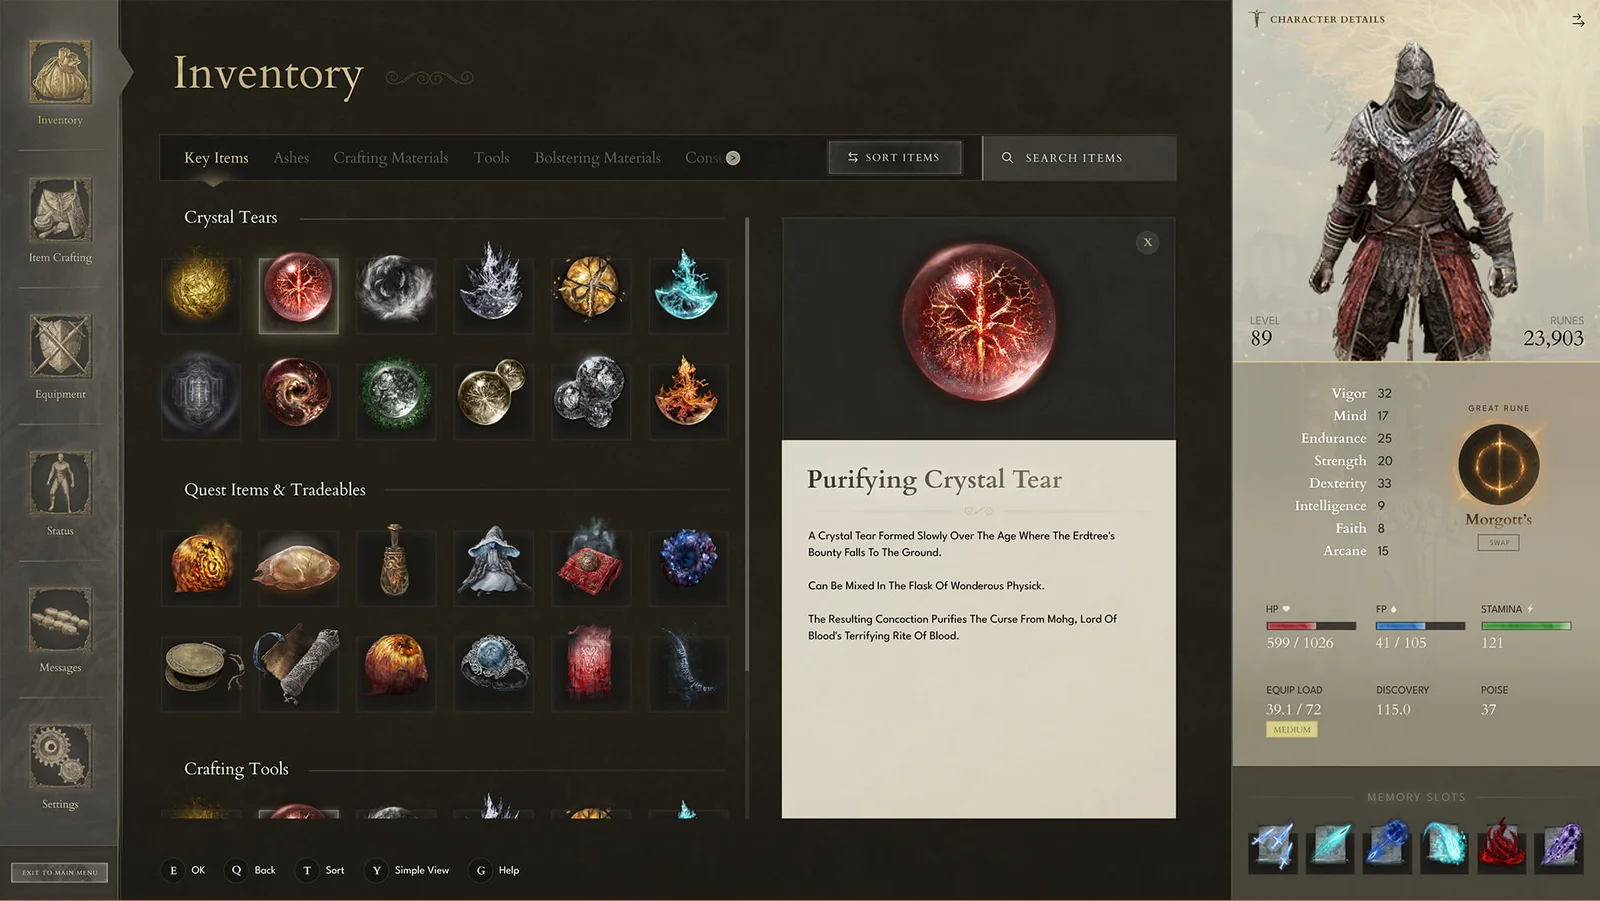Image resolution: width=1600 pixels, height=901 pixels.
Task: Swap the Morgott's Great Rune
Action: click(1498, 543)
